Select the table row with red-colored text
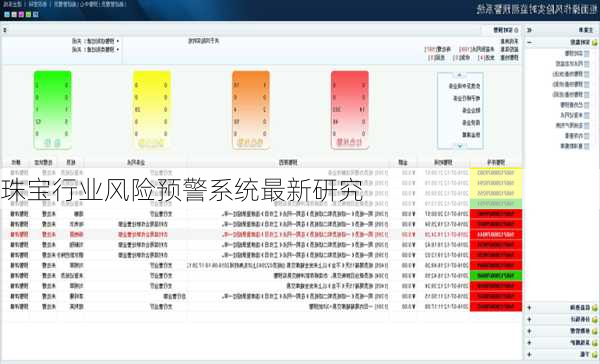 (x=262, y=235)
